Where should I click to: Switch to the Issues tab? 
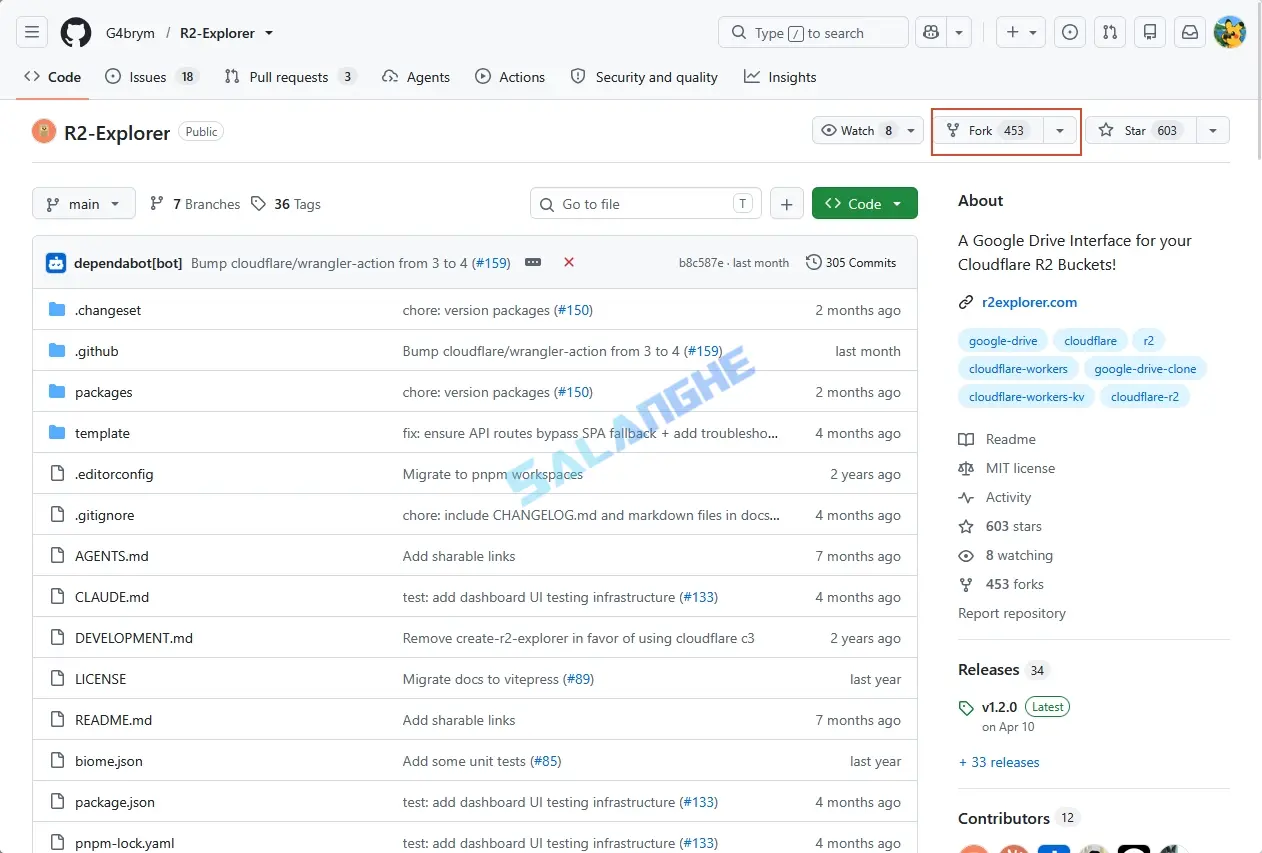coord(152,77)
